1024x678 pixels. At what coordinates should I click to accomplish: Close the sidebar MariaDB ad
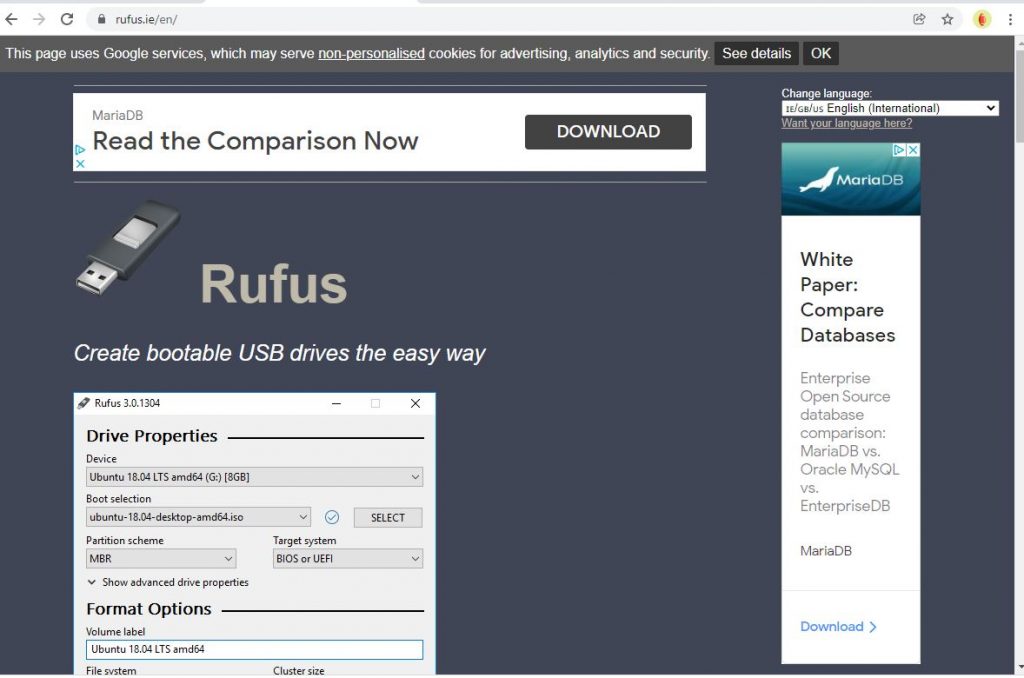tap(913, 150)
